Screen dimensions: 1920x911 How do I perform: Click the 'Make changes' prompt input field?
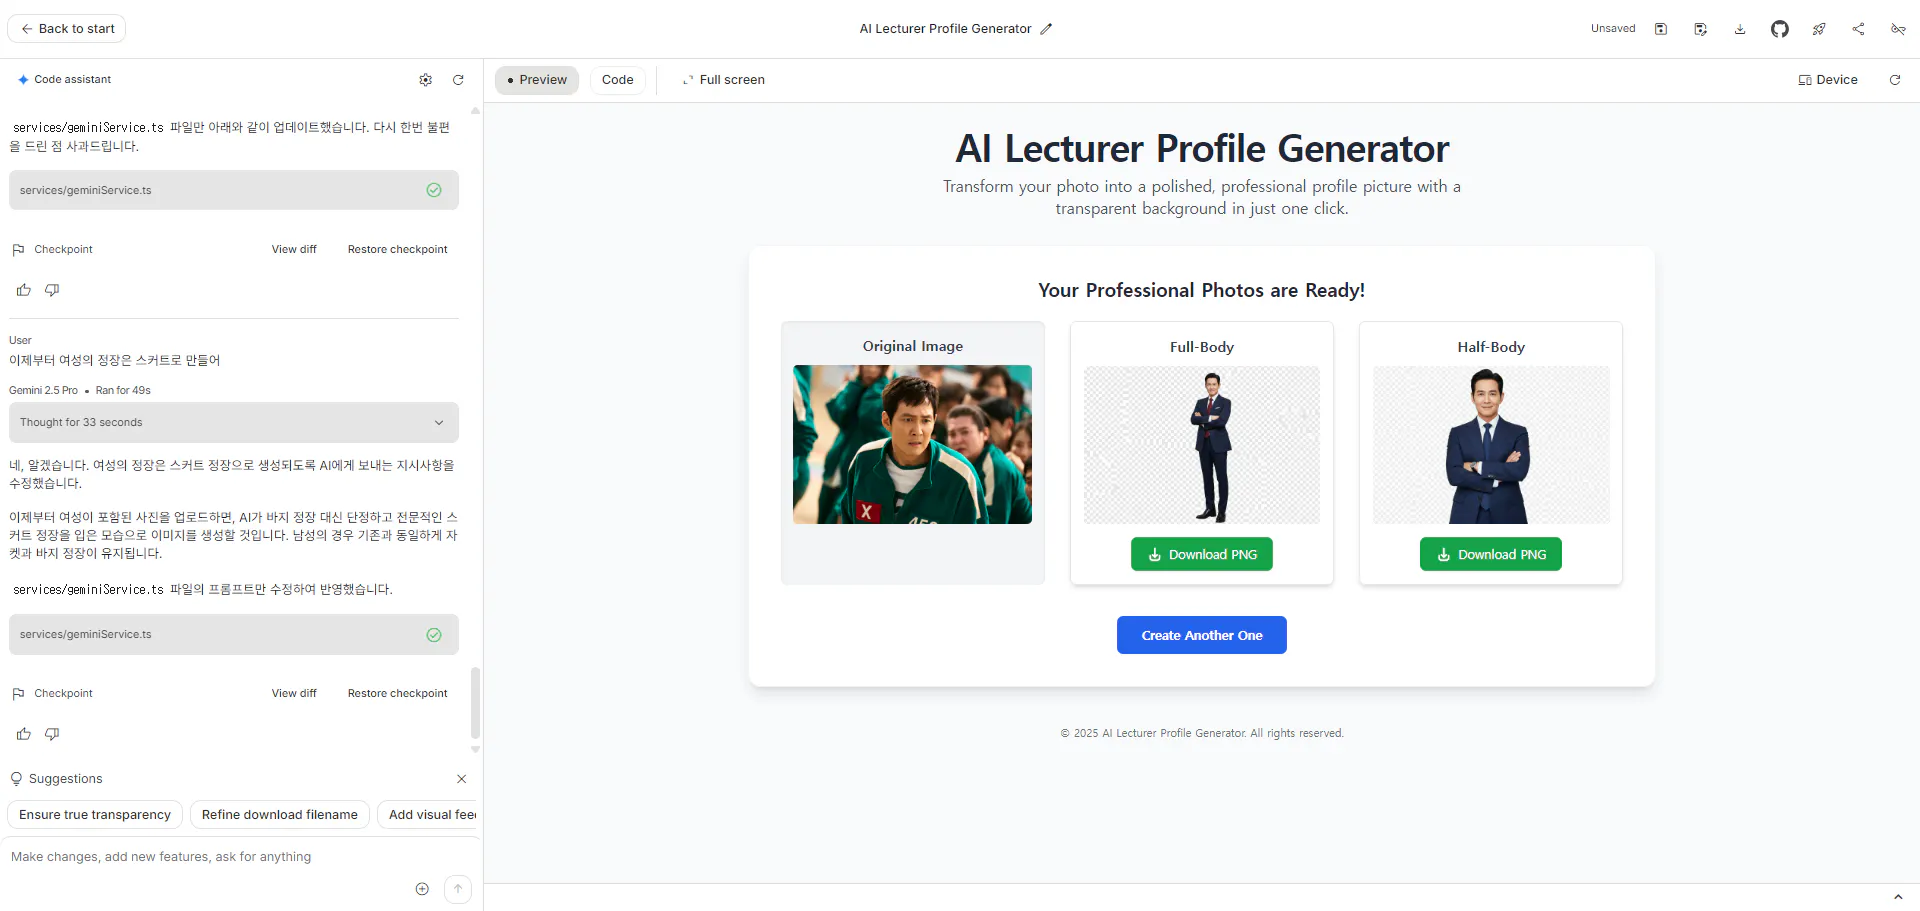(x=210, y=857)
